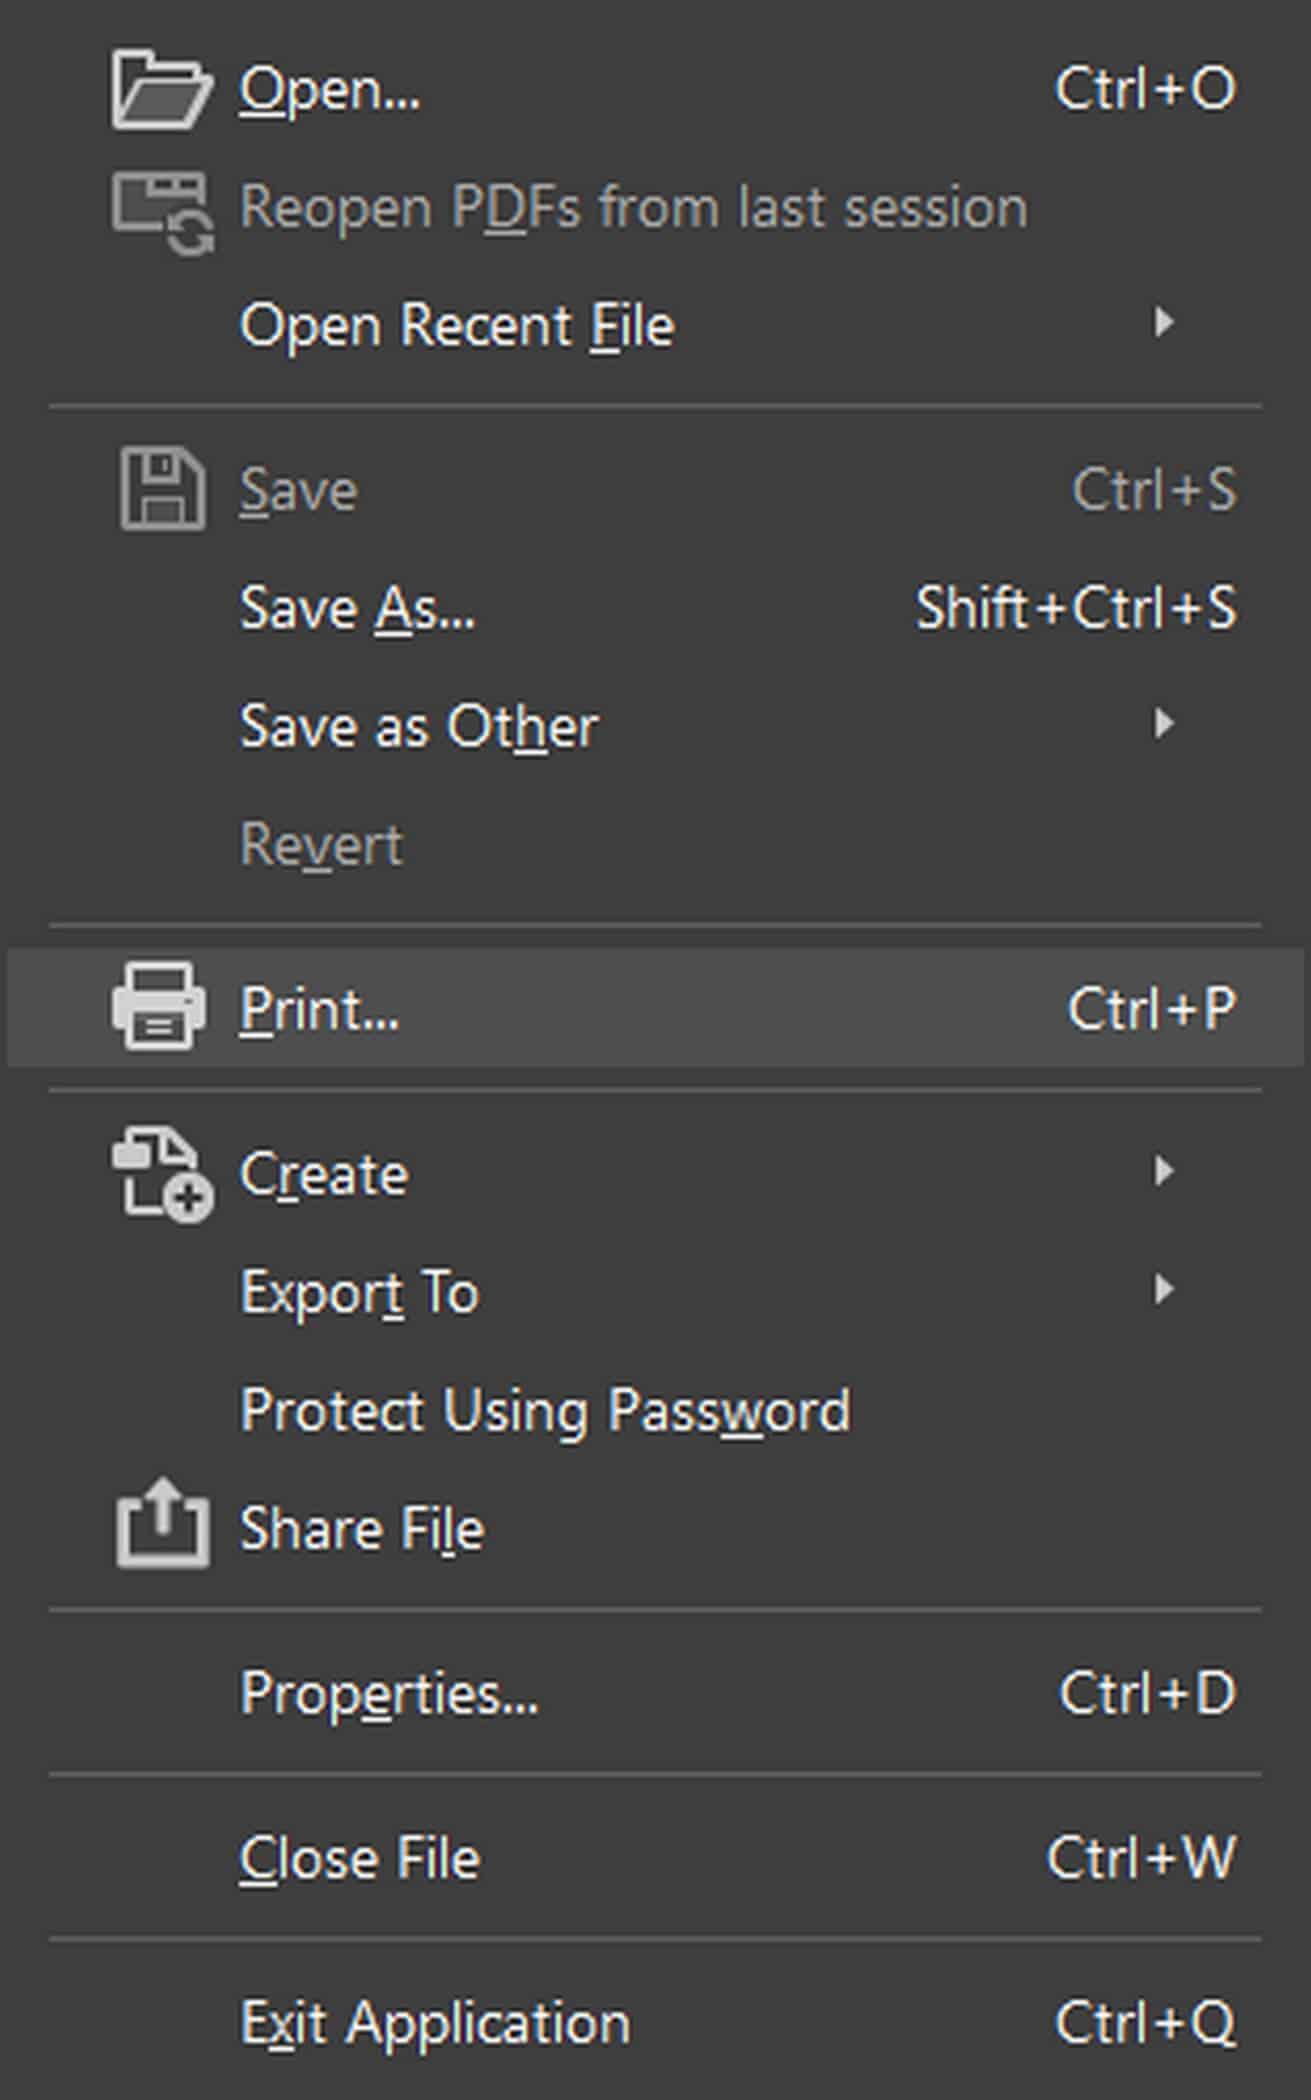Viewport: 1311px width, 2100px height.
Task: Expand the Export To submenu arrow
Action: coord(1163,1289)
